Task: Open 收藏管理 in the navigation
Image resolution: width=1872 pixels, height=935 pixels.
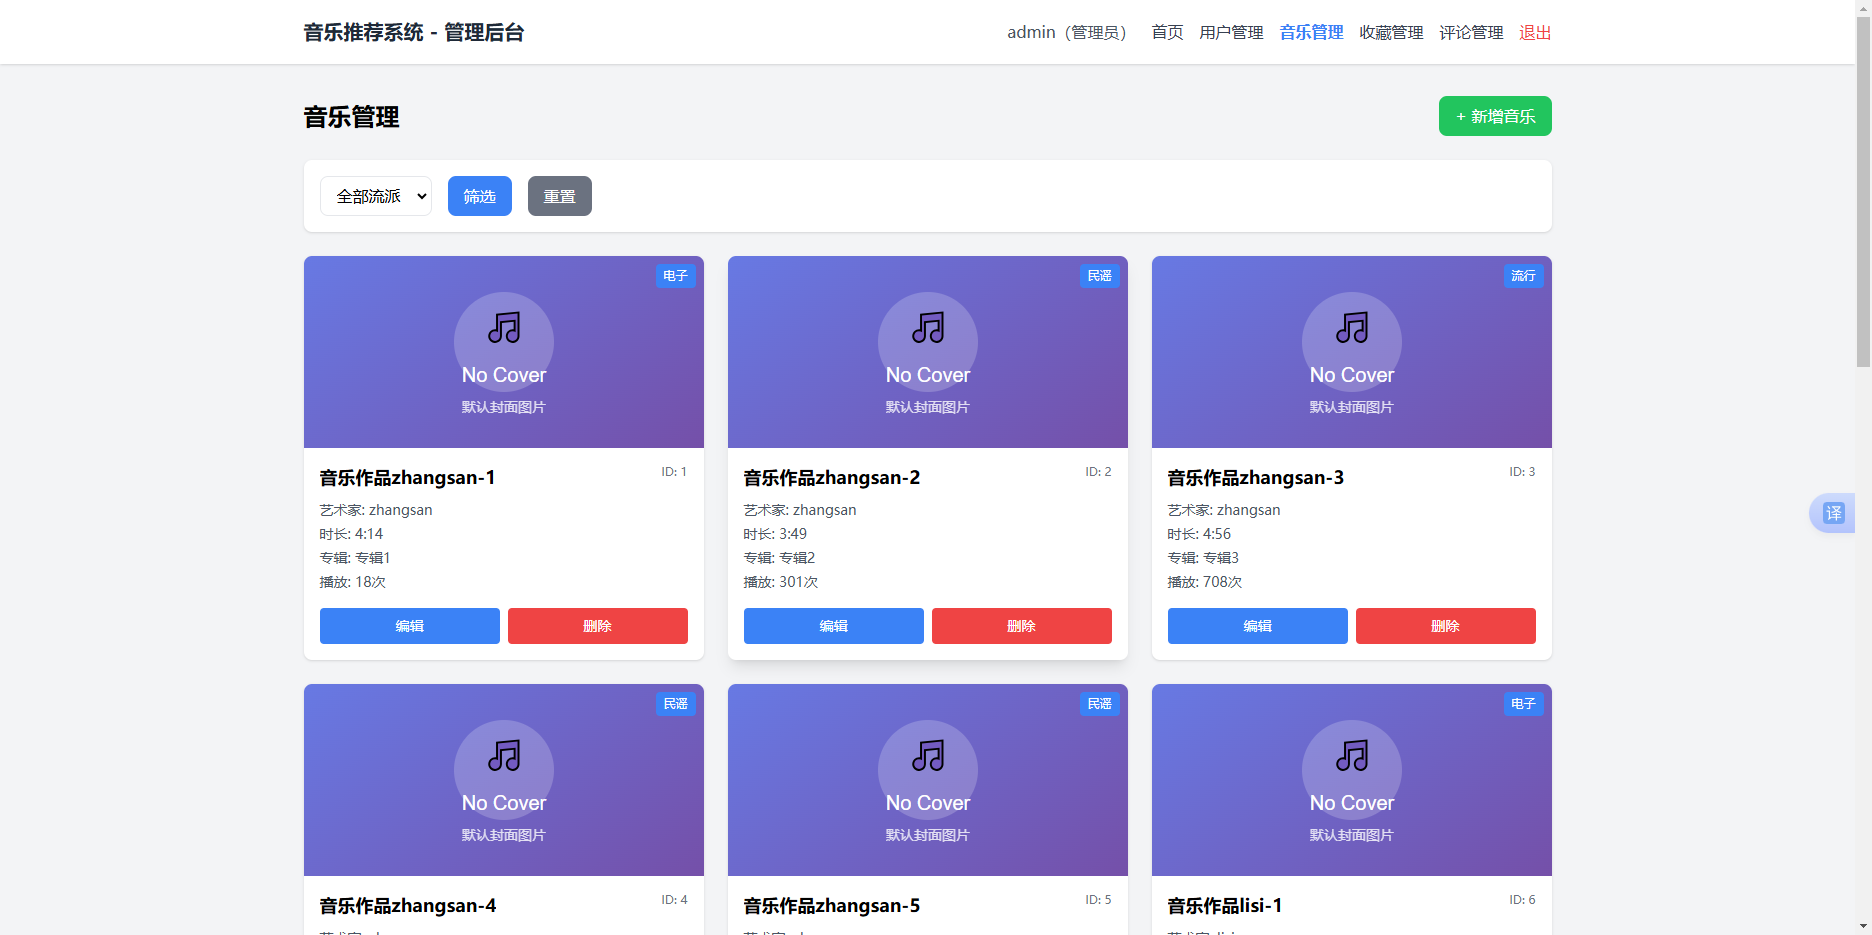Action: (1391, 32)
